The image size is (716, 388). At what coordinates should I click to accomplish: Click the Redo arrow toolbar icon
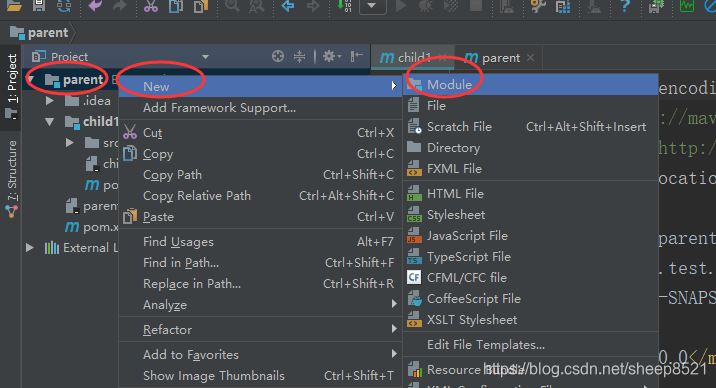(120, 5)
